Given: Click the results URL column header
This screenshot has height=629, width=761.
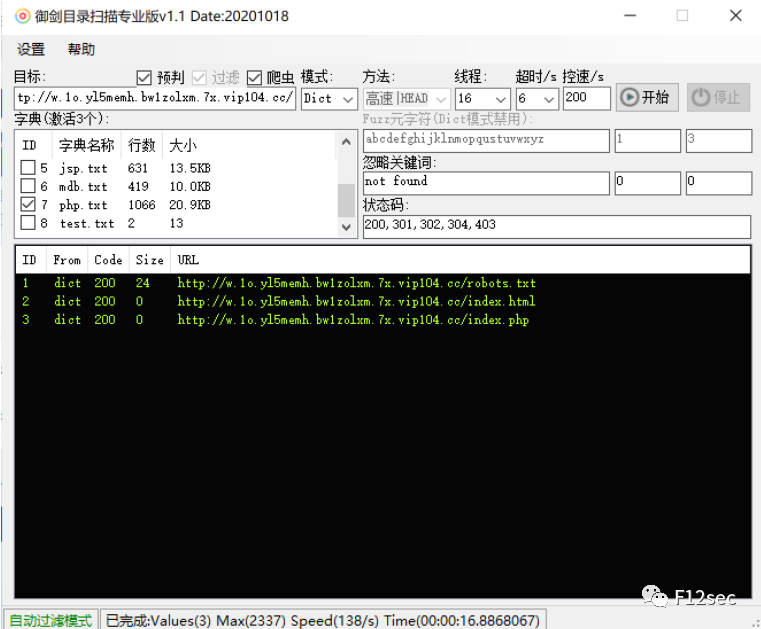Looking at the screenshot, I should [x=188, y=260].
